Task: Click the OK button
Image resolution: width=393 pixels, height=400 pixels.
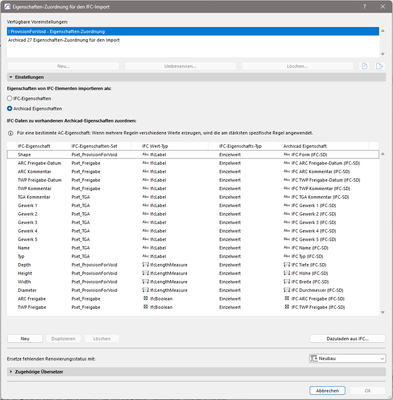Action: coord(368,391)
